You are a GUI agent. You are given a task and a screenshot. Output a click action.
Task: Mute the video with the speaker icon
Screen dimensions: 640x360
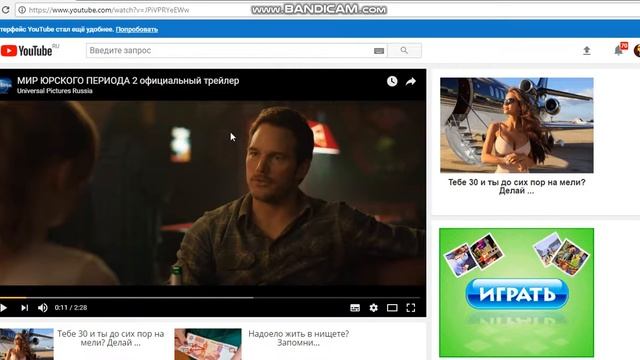pos(43,308)
